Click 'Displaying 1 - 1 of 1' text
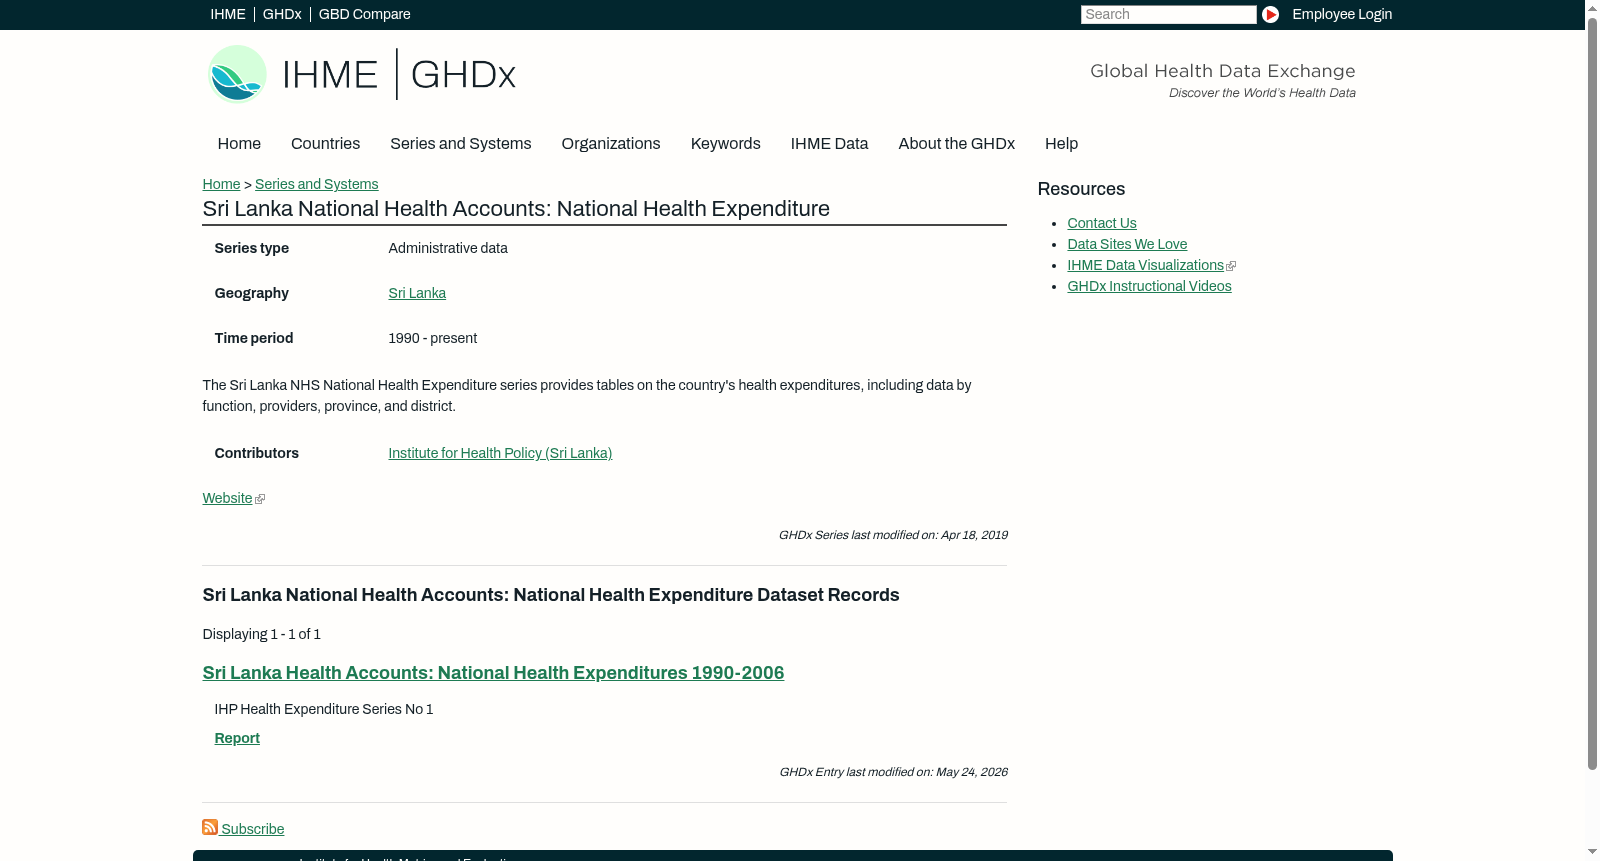The width and height of the screenshot is (1600, 861). pyautogui.click(x=261, y=634)
